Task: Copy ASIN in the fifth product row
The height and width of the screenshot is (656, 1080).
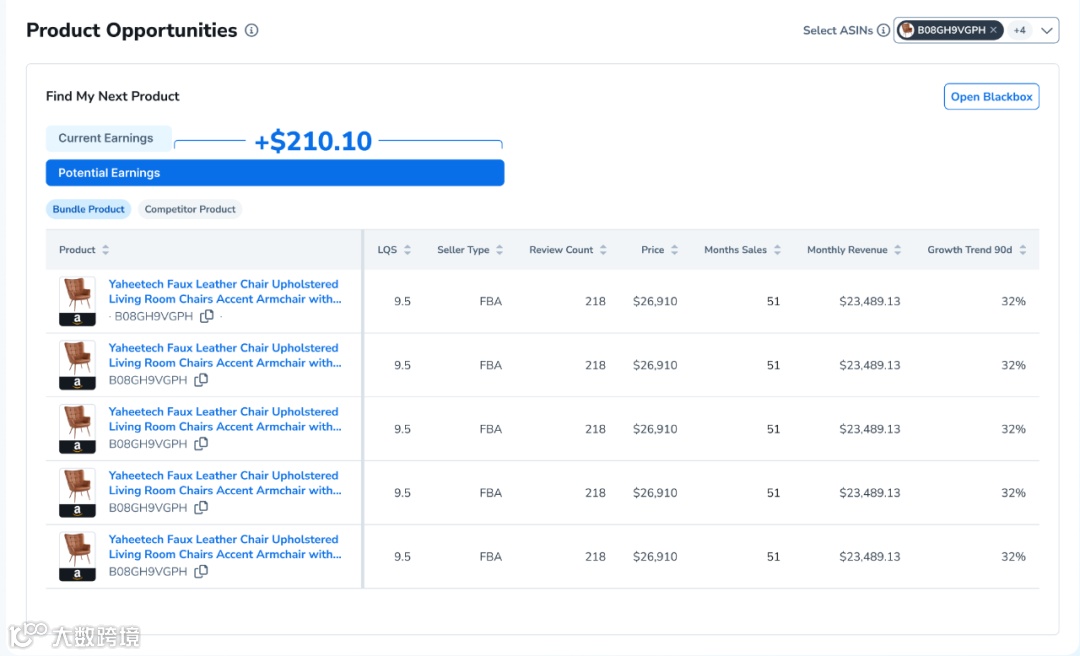Action: click(201, 571)
